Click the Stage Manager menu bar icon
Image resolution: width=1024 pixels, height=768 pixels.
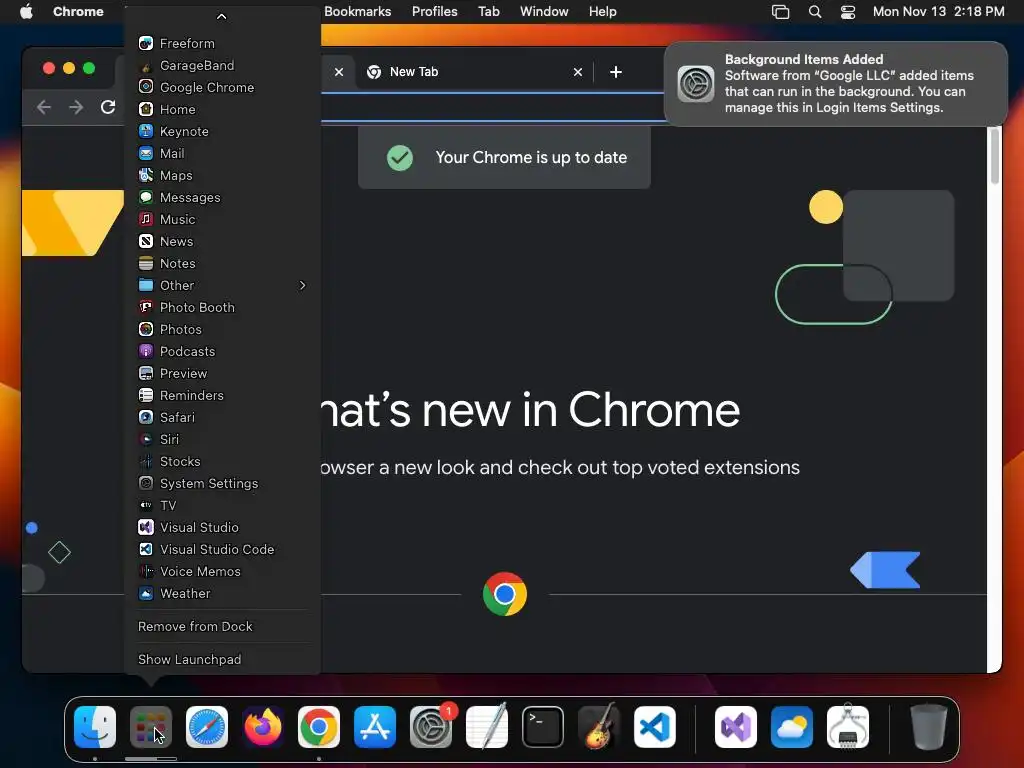pos(780,12)
